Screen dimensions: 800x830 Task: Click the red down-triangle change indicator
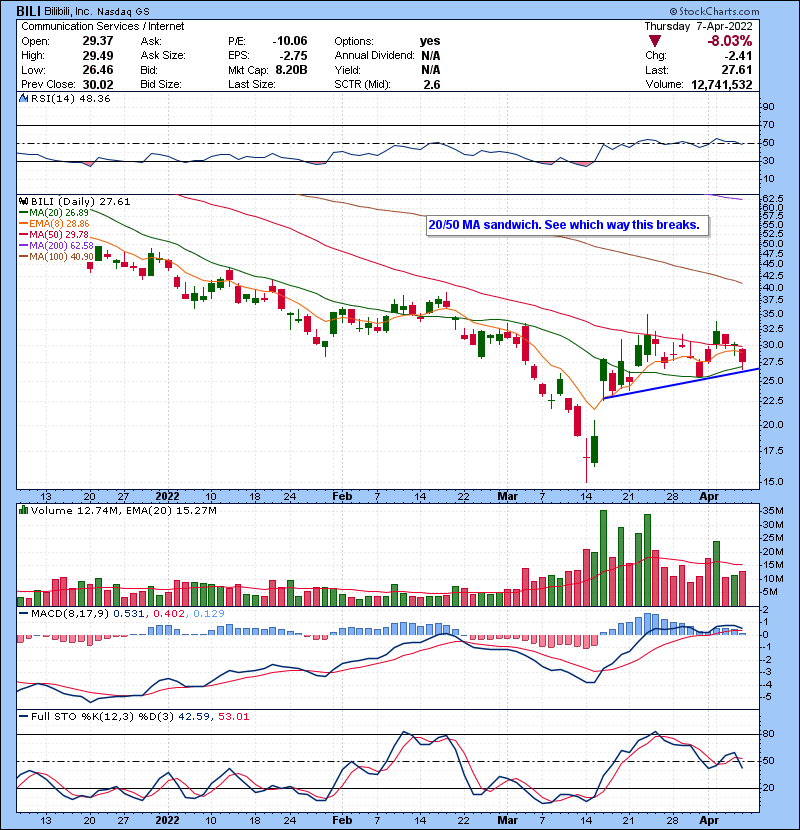pos(654,41)
